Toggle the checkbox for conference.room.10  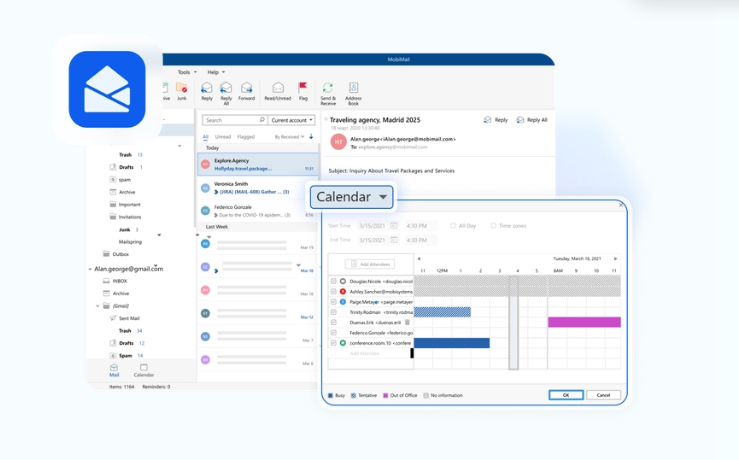tap(334, 343)
